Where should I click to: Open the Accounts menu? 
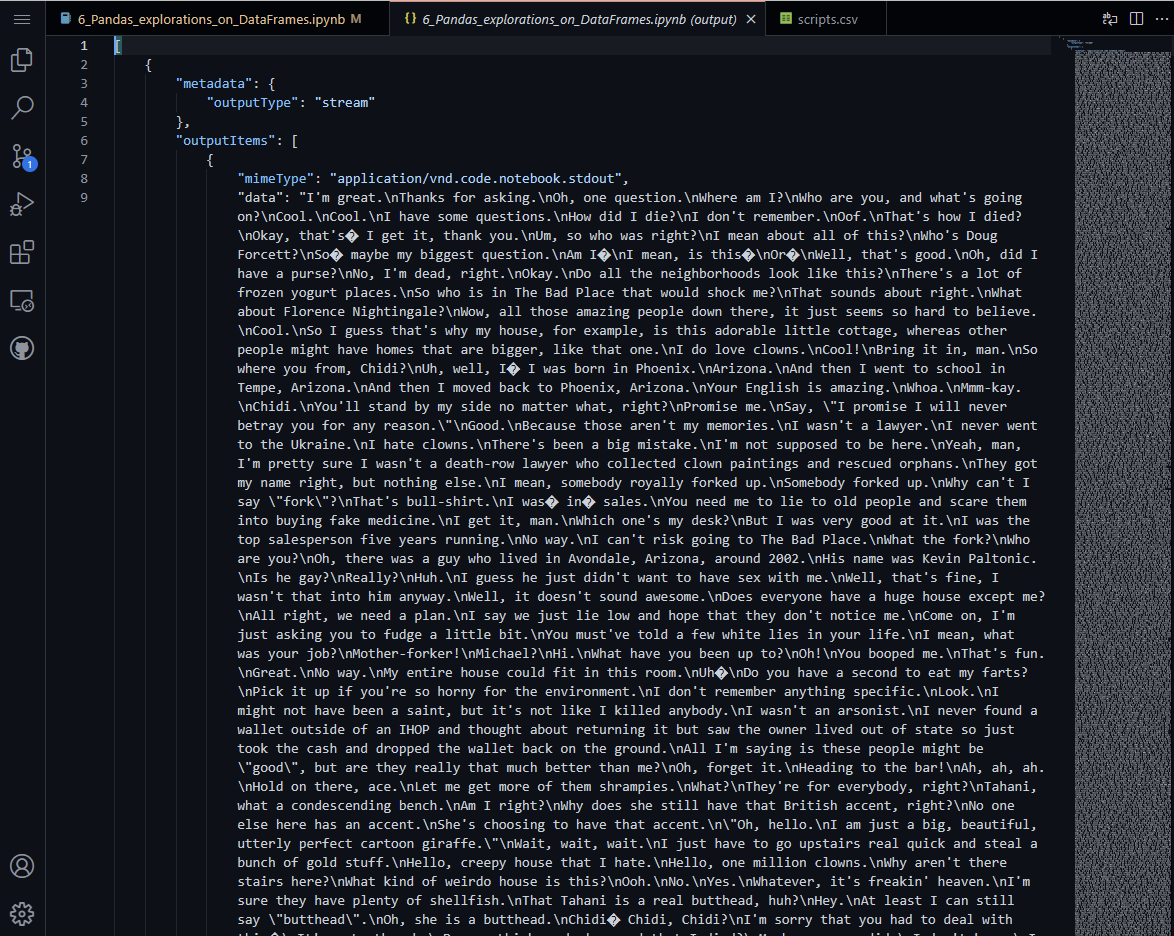point(22,866)
